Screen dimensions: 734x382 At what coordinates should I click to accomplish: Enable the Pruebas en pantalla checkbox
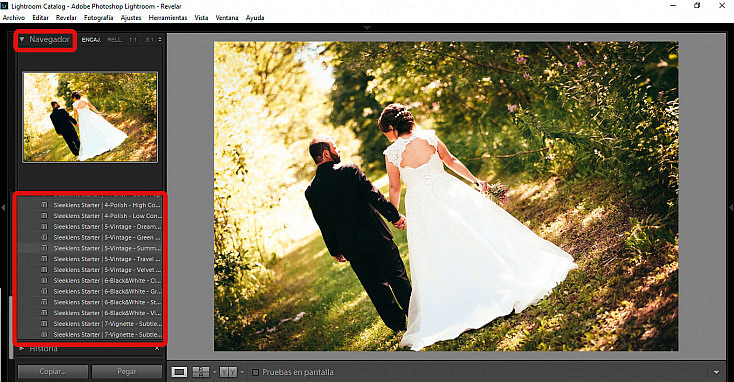tap(255, 373)
